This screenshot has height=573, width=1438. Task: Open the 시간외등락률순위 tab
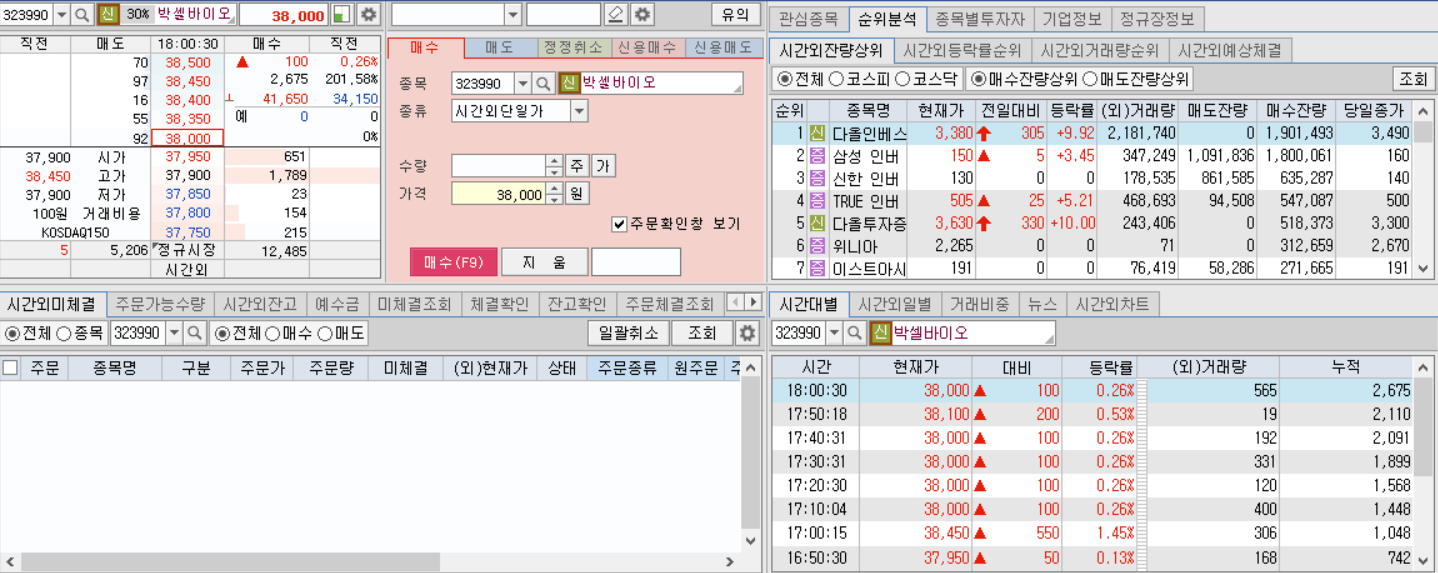962,50
